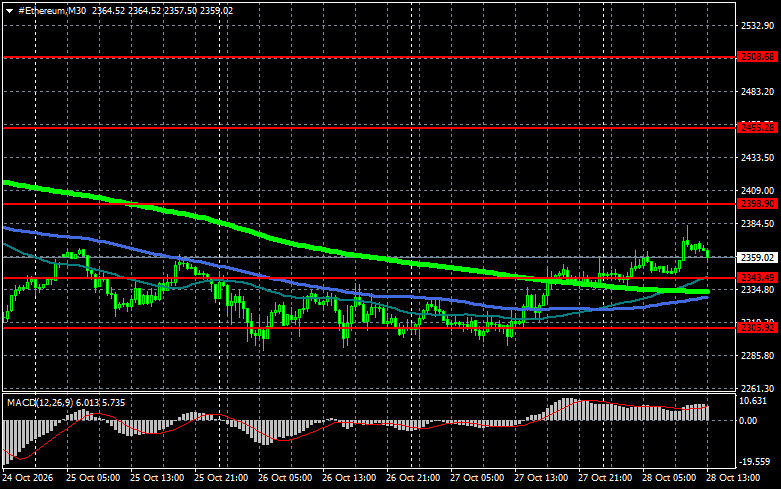The width and height of the screenshot is (781, 489).
Task: Click the MACD zero level label 0.00
Action: coord(748,421)
